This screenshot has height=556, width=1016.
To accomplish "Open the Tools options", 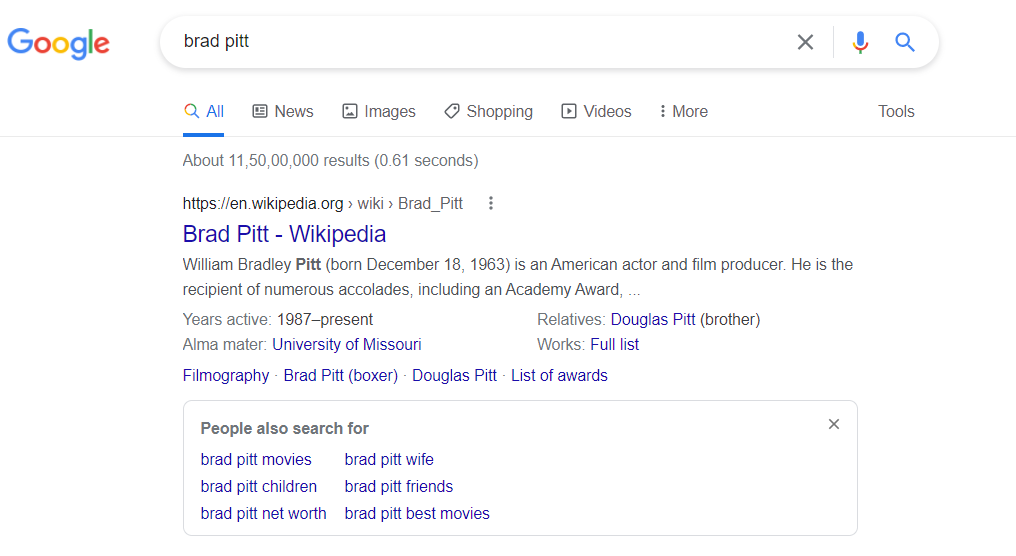I will coord(896,111).
